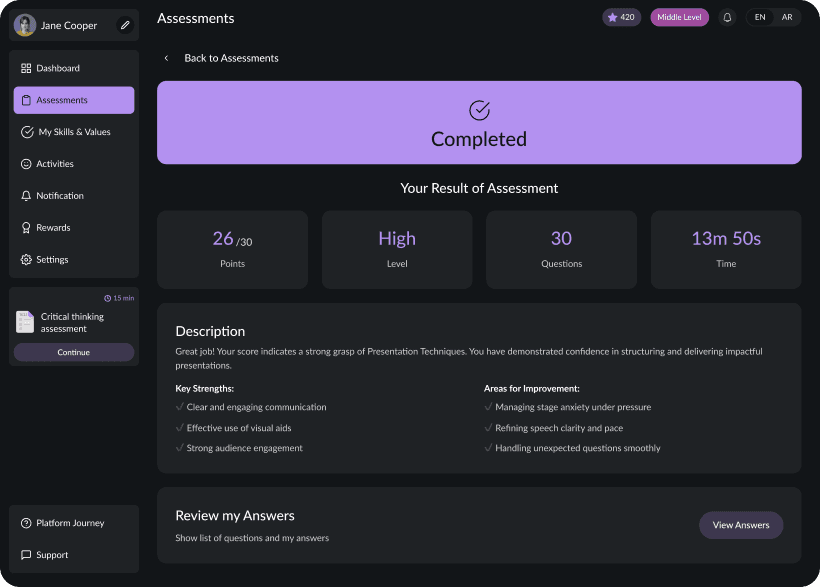
Task: Switch language to EN
Action: coord(760,17)
